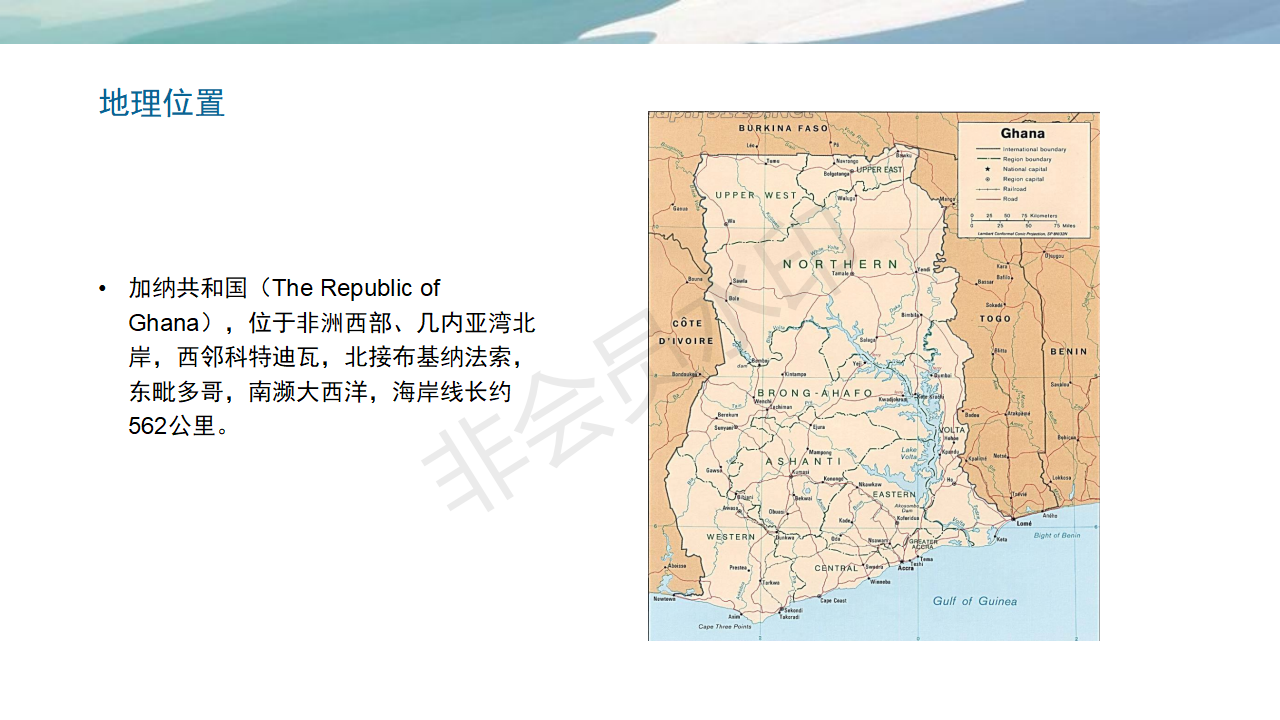Image resolution: width=1280 pixels, height=720 pixels.
Task: Click the UPPER WEST region label
Action: click(x=756, y=195)
